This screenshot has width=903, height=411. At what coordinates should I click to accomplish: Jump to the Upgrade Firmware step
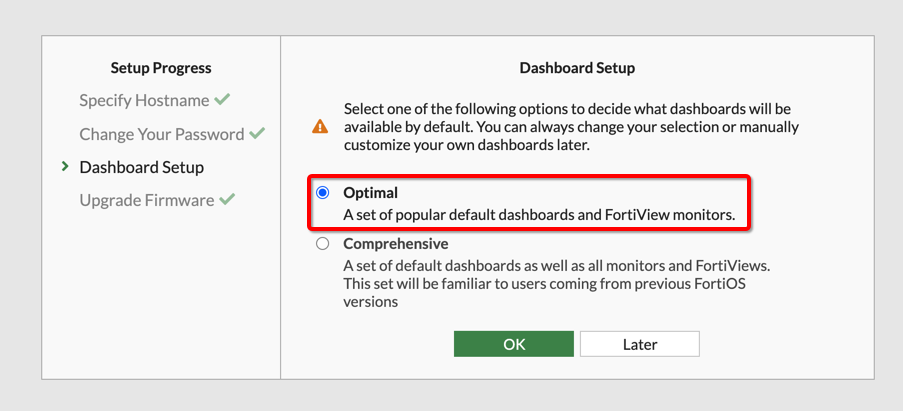click(146, 200)
